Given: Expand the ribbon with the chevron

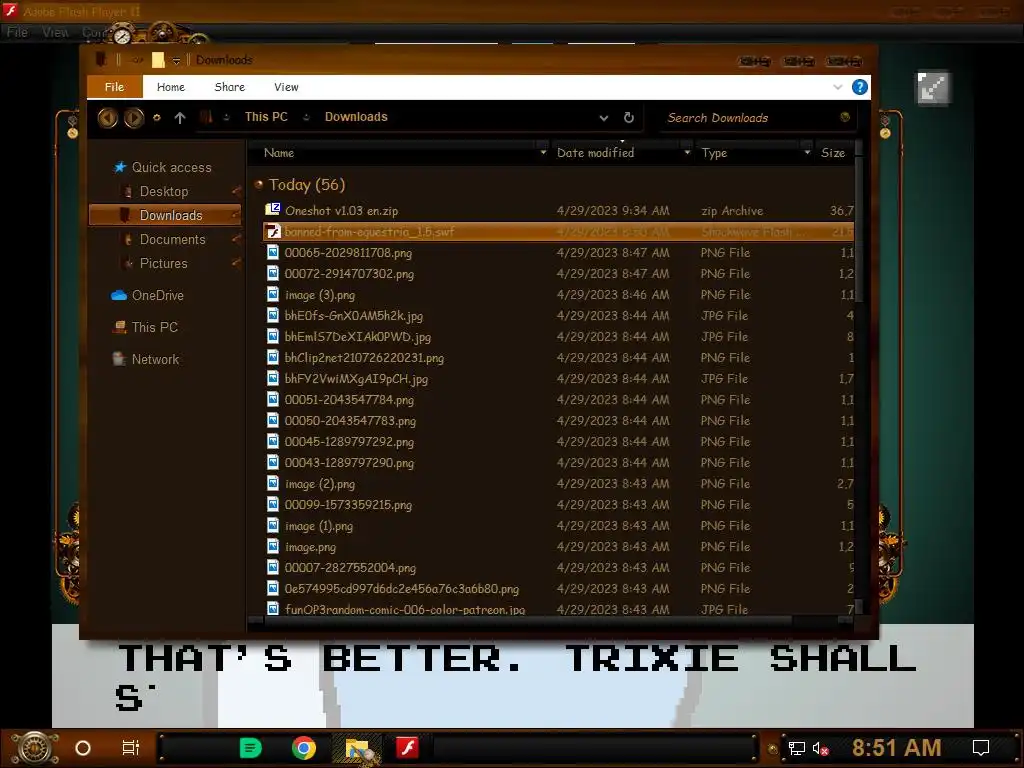Looking at the screenshot, I should [837, 87].
